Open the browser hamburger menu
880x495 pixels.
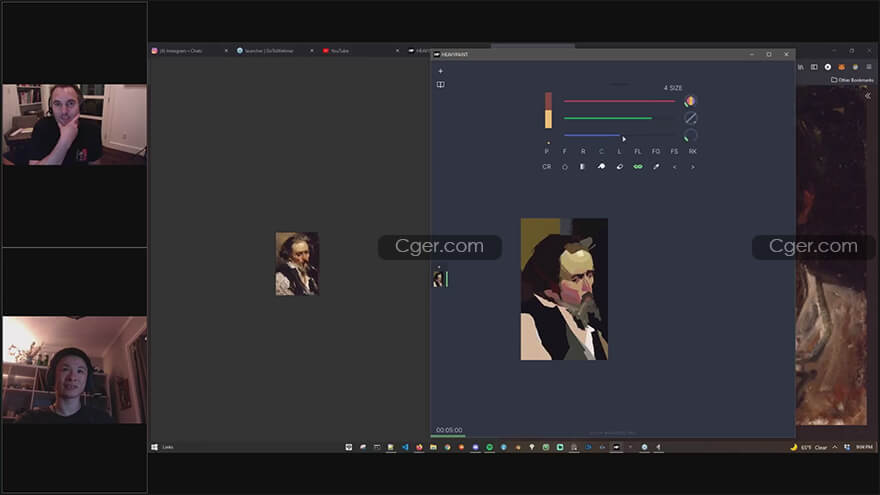point(869,67)
